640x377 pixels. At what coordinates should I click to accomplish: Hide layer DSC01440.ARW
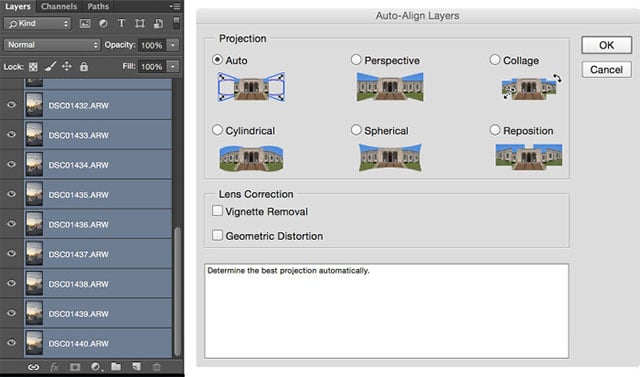(11, 343)
